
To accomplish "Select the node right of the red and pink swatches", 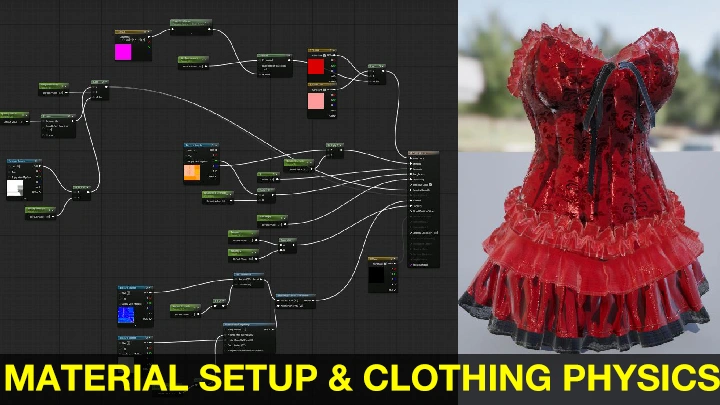I will [376, 72].
